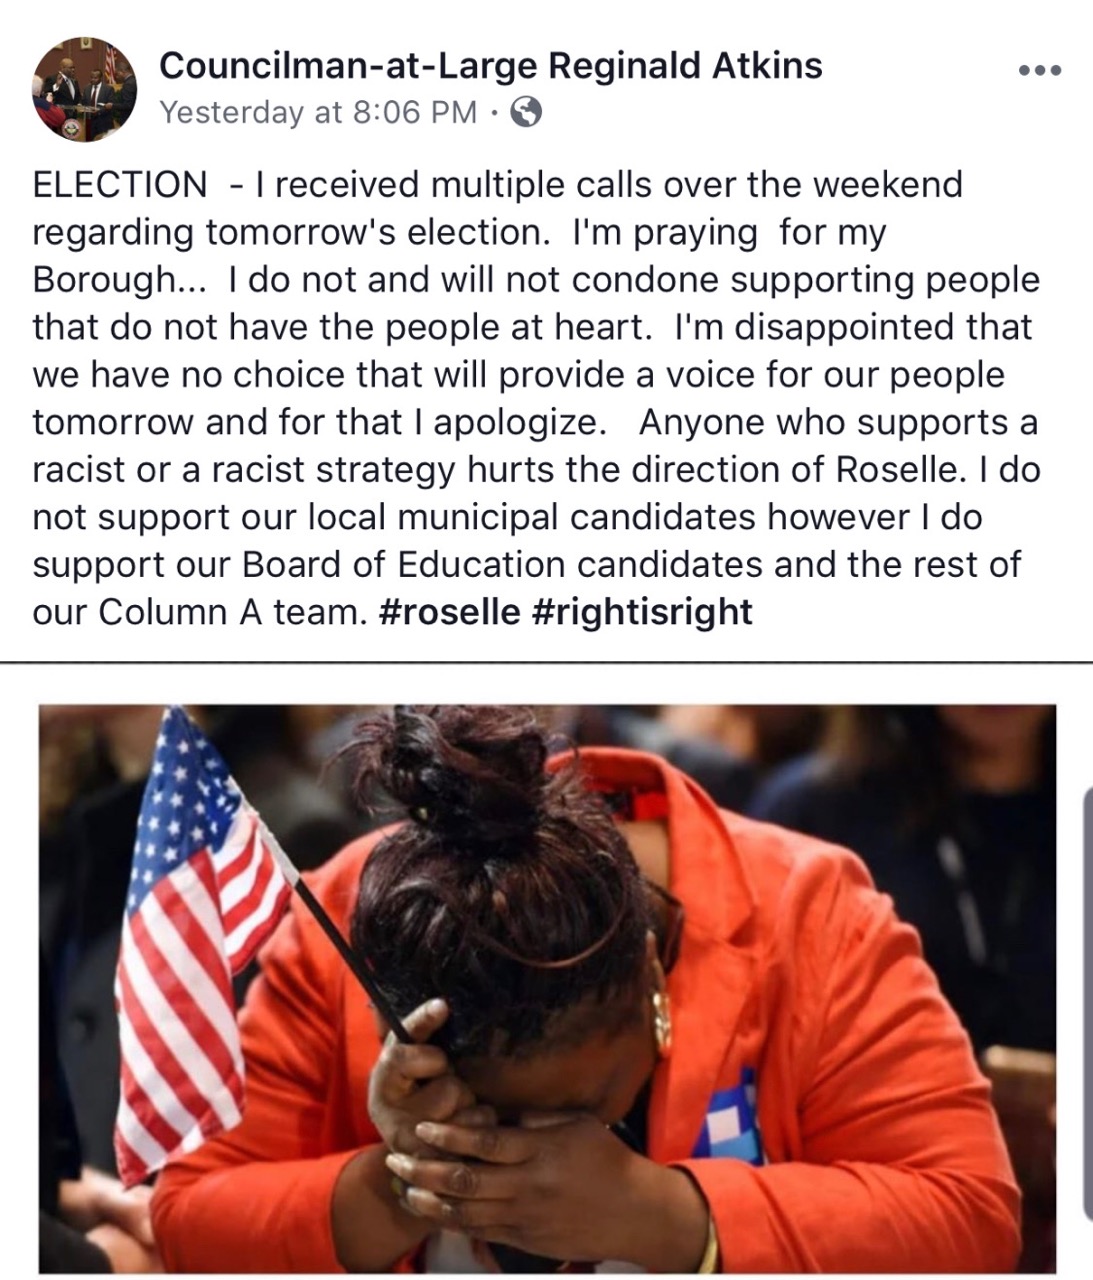
Task: Click the woman's hair bun in photo
Action: pyautogui.click(x=470, y=772)
